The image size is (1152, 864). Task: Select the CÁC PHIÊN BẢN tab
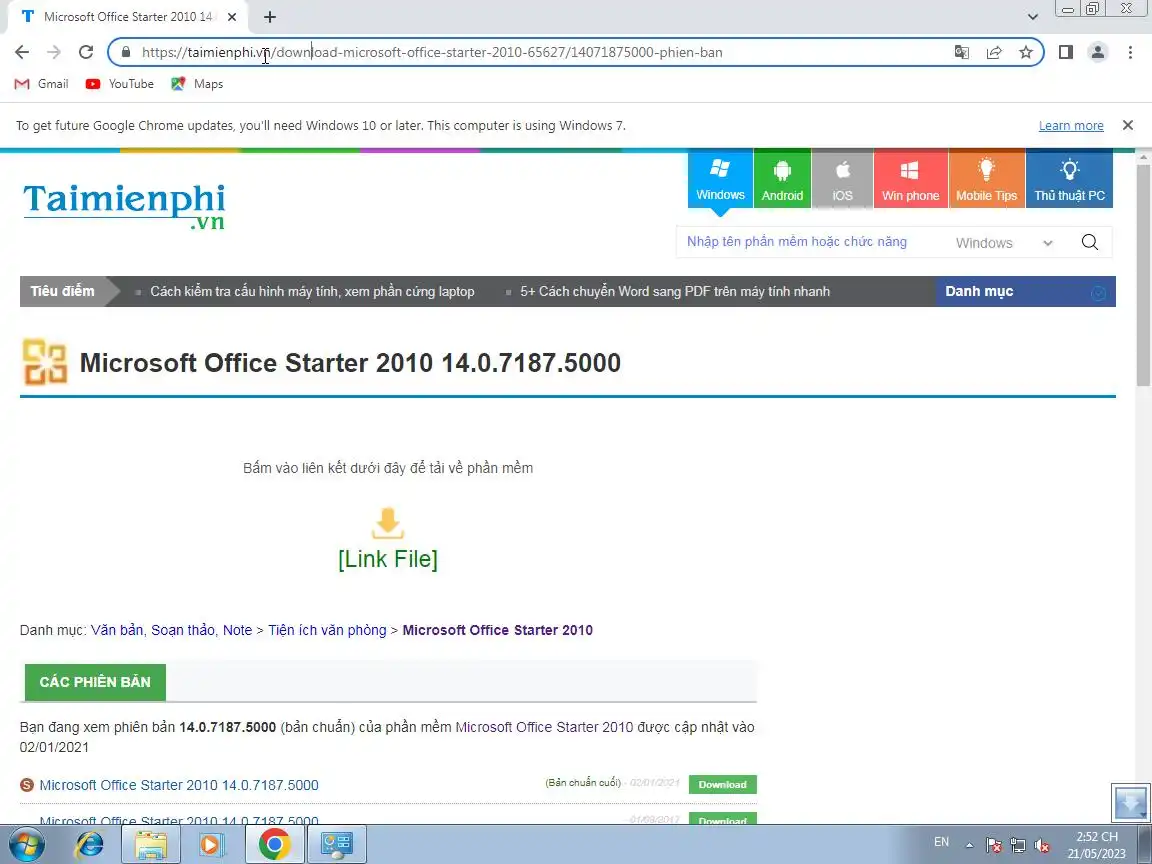click(x=96, y=682)
